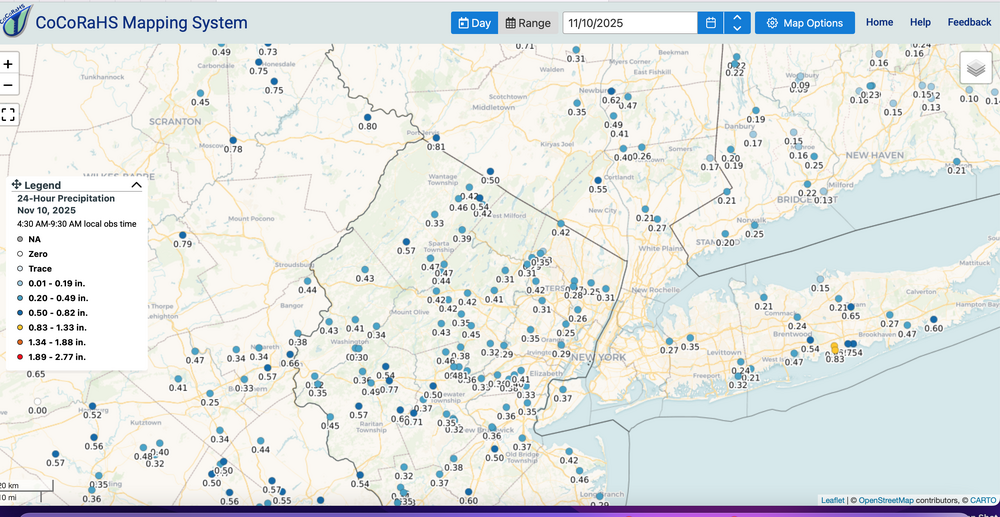Open the Leaflet attribution link
This screenshot has width=1000, height=517.
click(832, 499)
